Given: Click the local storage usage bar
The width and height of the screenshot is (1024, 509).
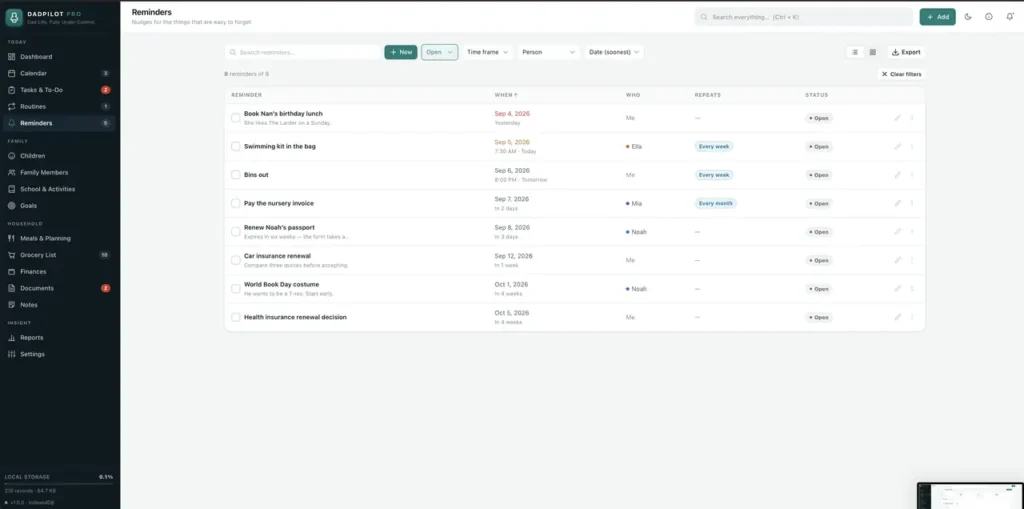Looking at the screenshot, I should (x=59, y=484).
